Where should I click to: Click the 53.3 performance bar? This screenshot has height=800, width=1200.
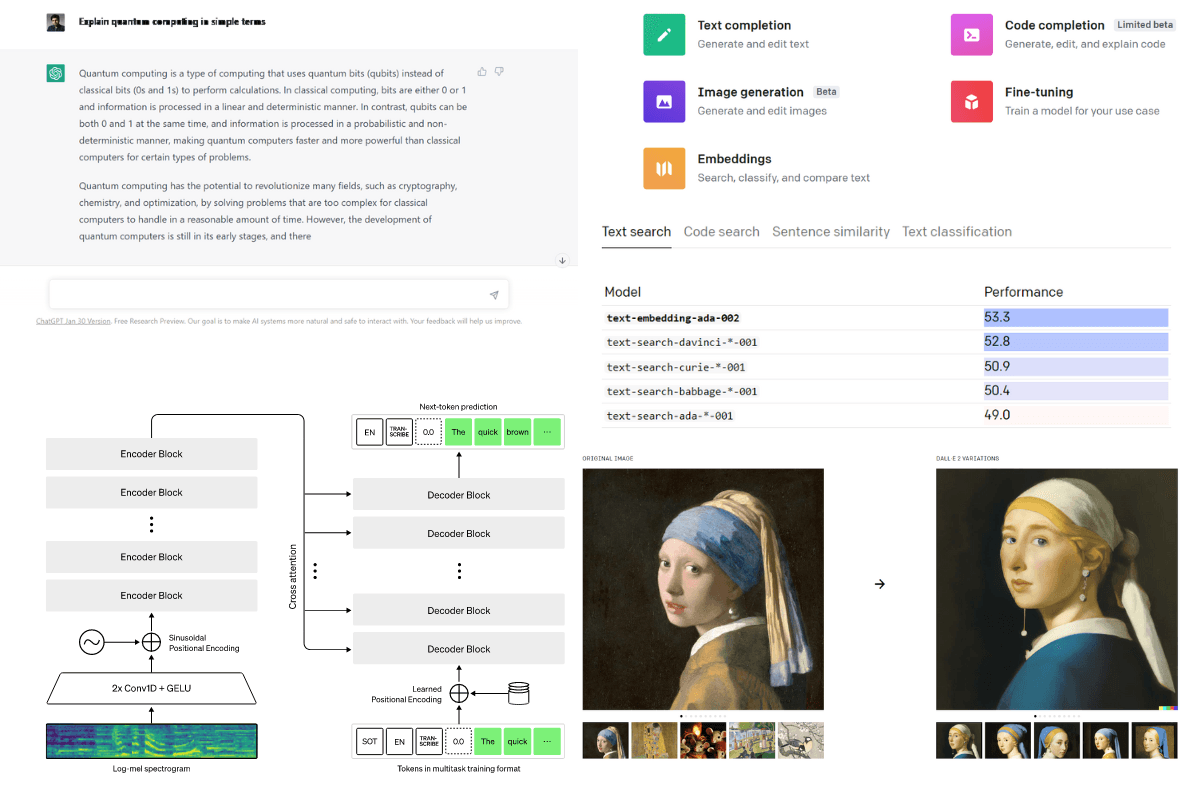tap(1076, 318)
